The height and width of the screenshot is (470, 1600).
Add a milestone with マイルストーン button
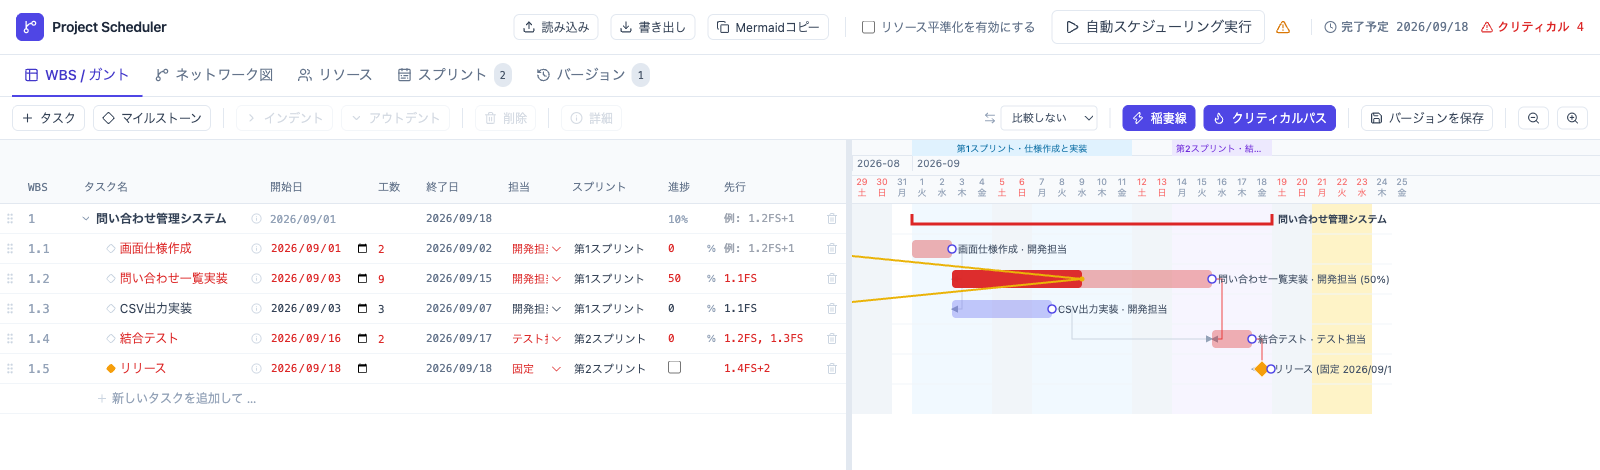point(152,118)
